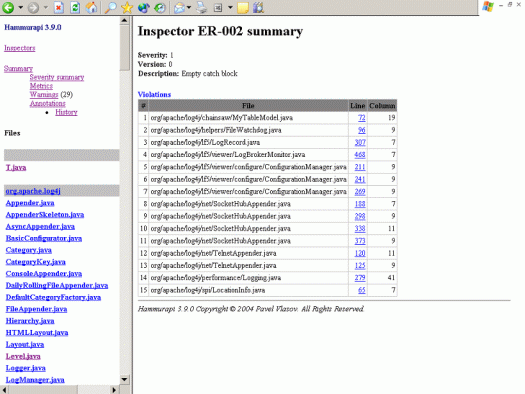Click the sidebar horizontal scrollbar right arrow
The height and width of the screenshot is (394, 525).
pos(114,390)
